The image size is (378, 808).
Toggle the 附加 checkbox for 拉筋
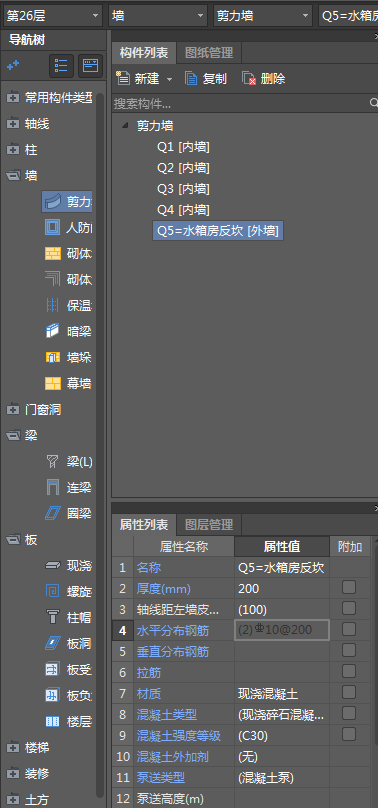[x=349, y=671]
